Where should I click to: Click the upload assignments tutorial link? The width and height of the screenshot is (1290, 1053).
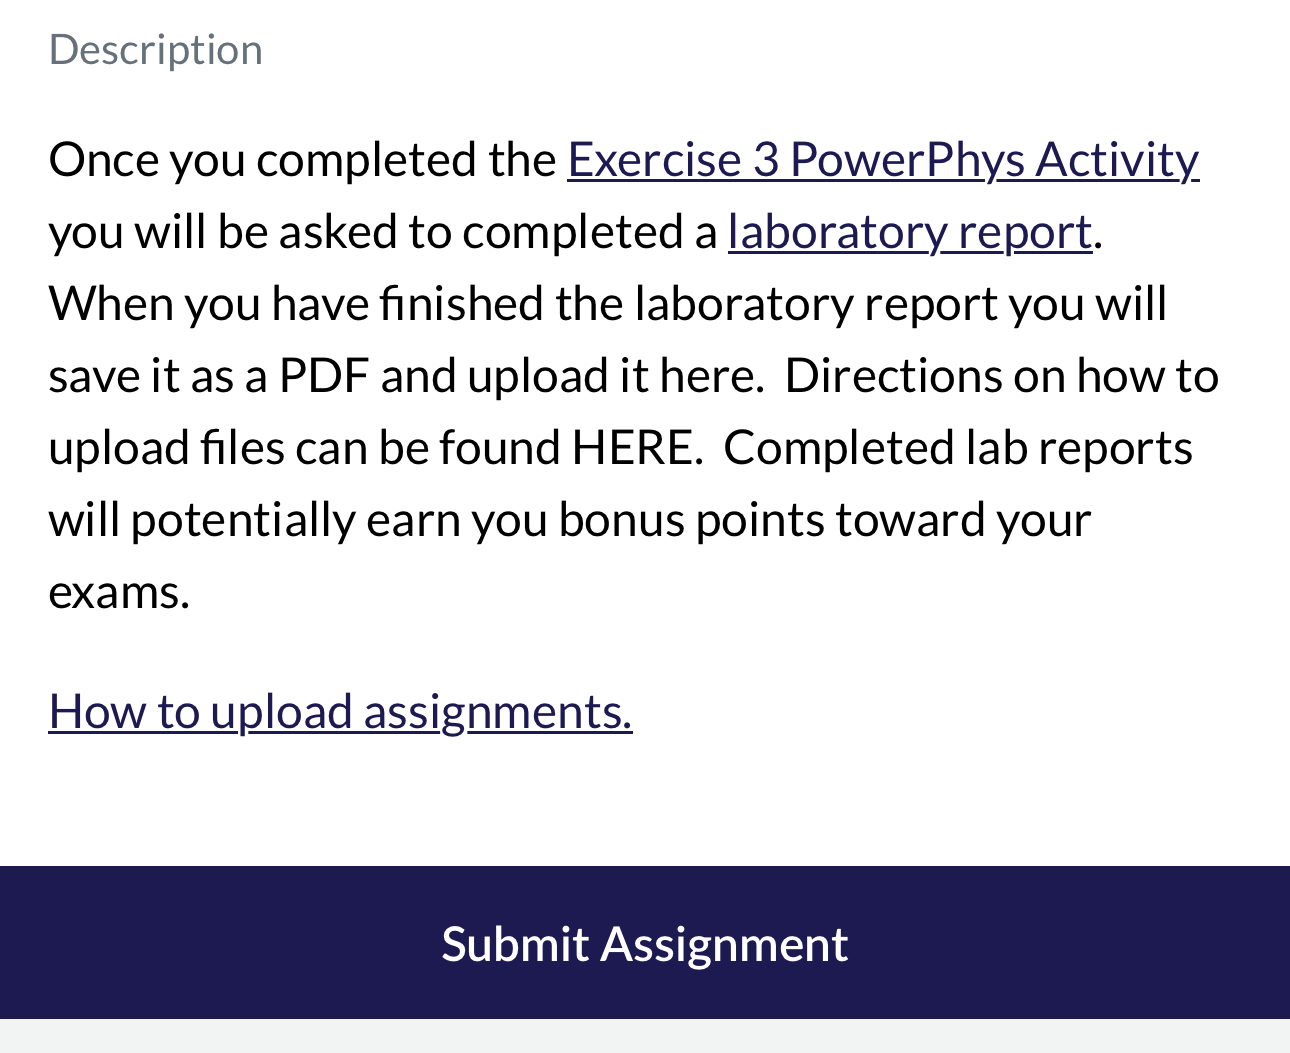tap(340, 712)
